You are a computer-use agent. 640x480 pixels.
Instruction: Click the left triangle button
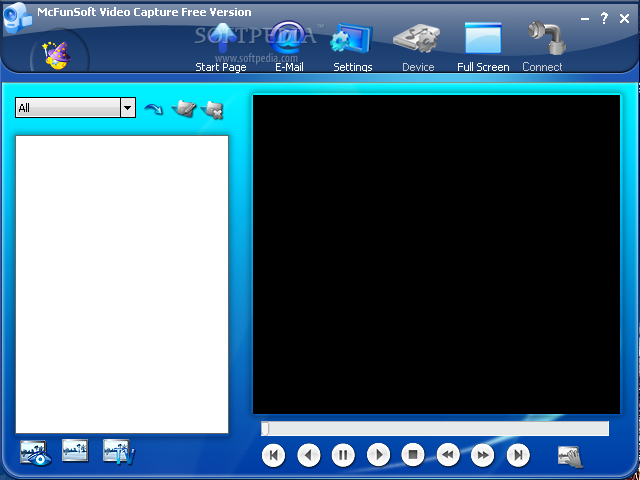[309, 455]
